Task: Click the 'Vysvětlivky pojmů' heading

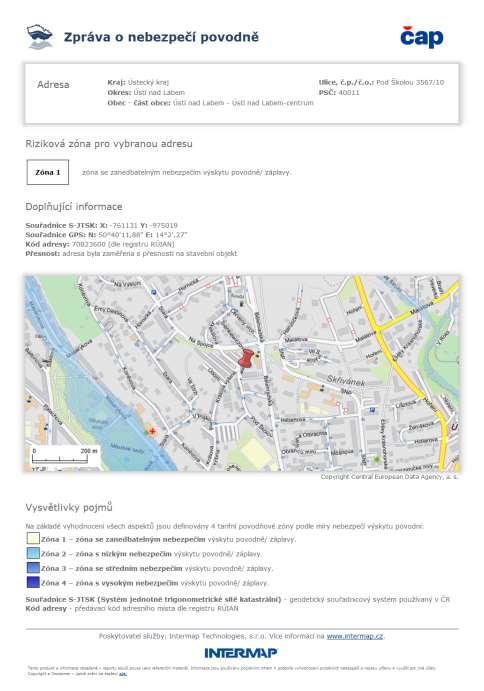Action: tap(69, 507)
